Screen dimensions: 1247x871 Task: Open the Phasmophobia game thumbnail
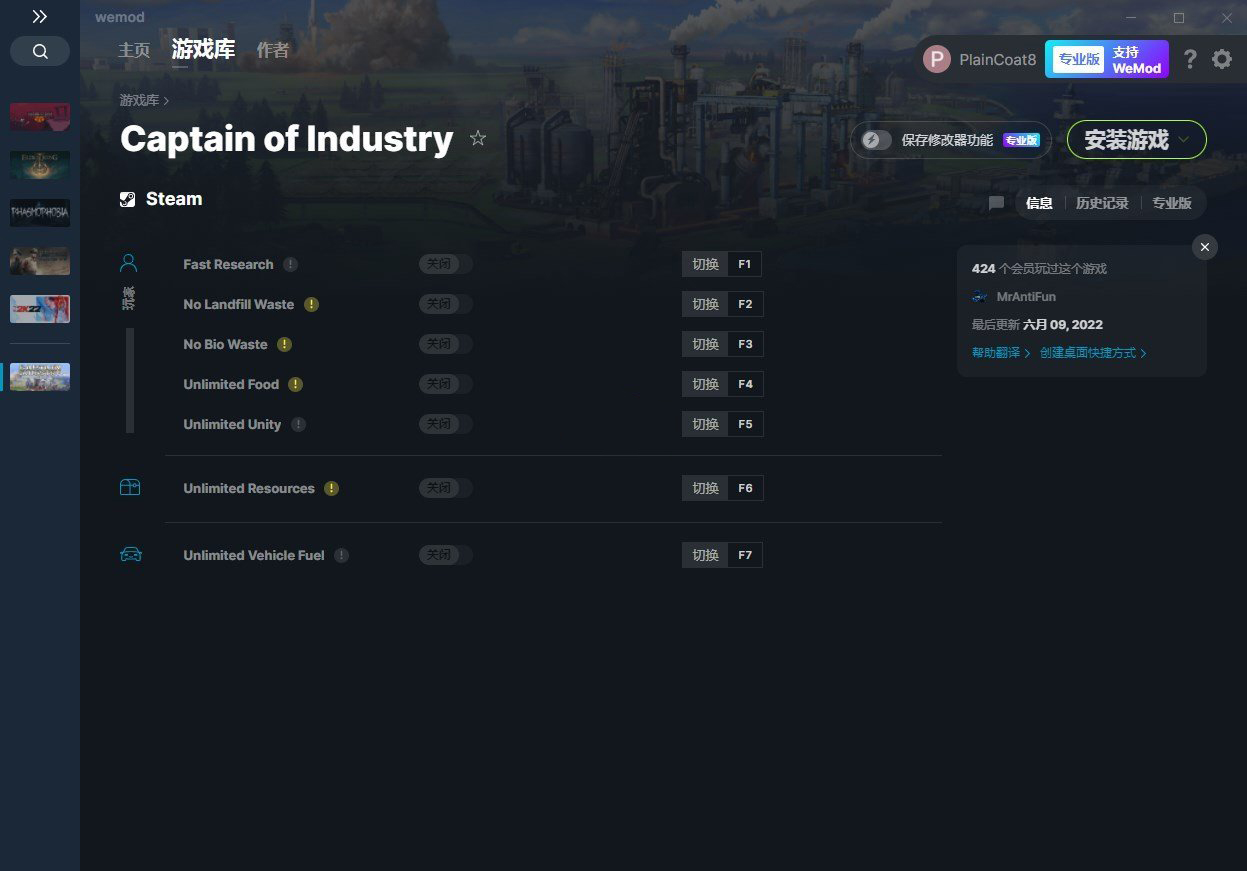click(x=40, y=213)
